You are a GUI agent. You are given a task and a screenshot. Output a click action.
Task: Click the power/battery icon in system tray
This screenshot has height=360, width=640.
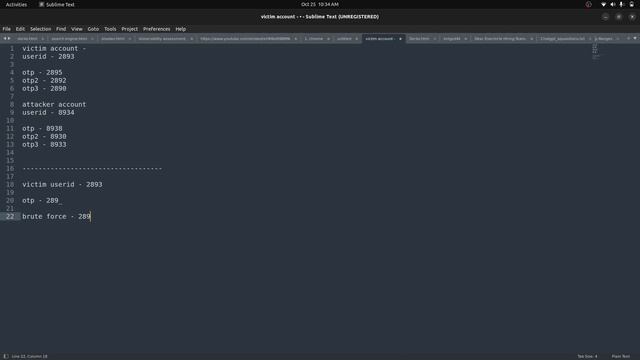pos(631,4)
